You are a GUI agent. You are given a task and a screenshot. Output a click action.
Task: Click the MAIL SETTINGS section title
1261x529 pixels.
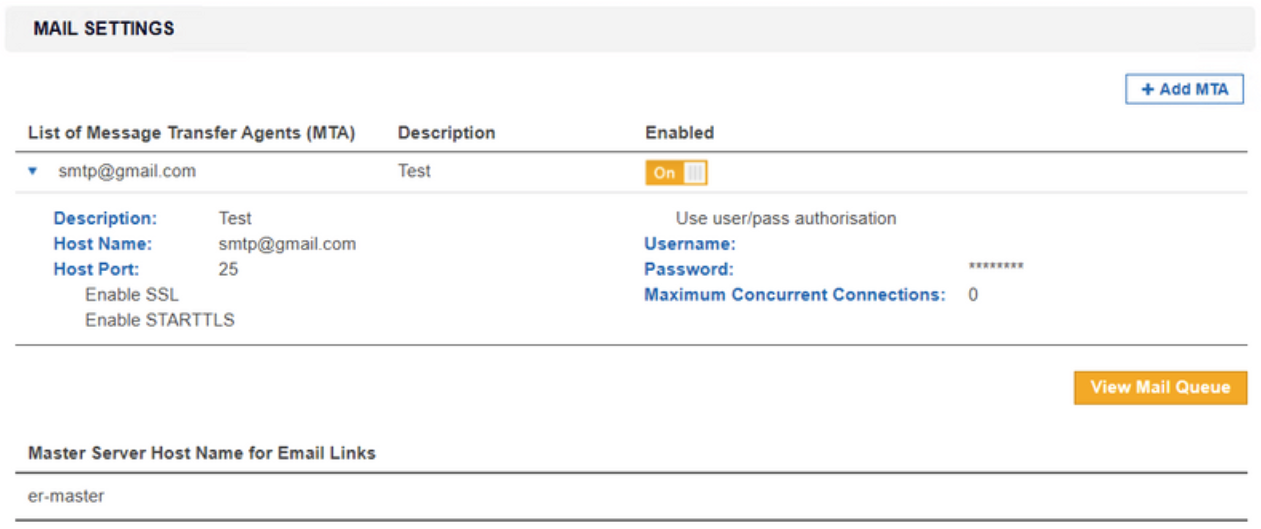[104, 29]
